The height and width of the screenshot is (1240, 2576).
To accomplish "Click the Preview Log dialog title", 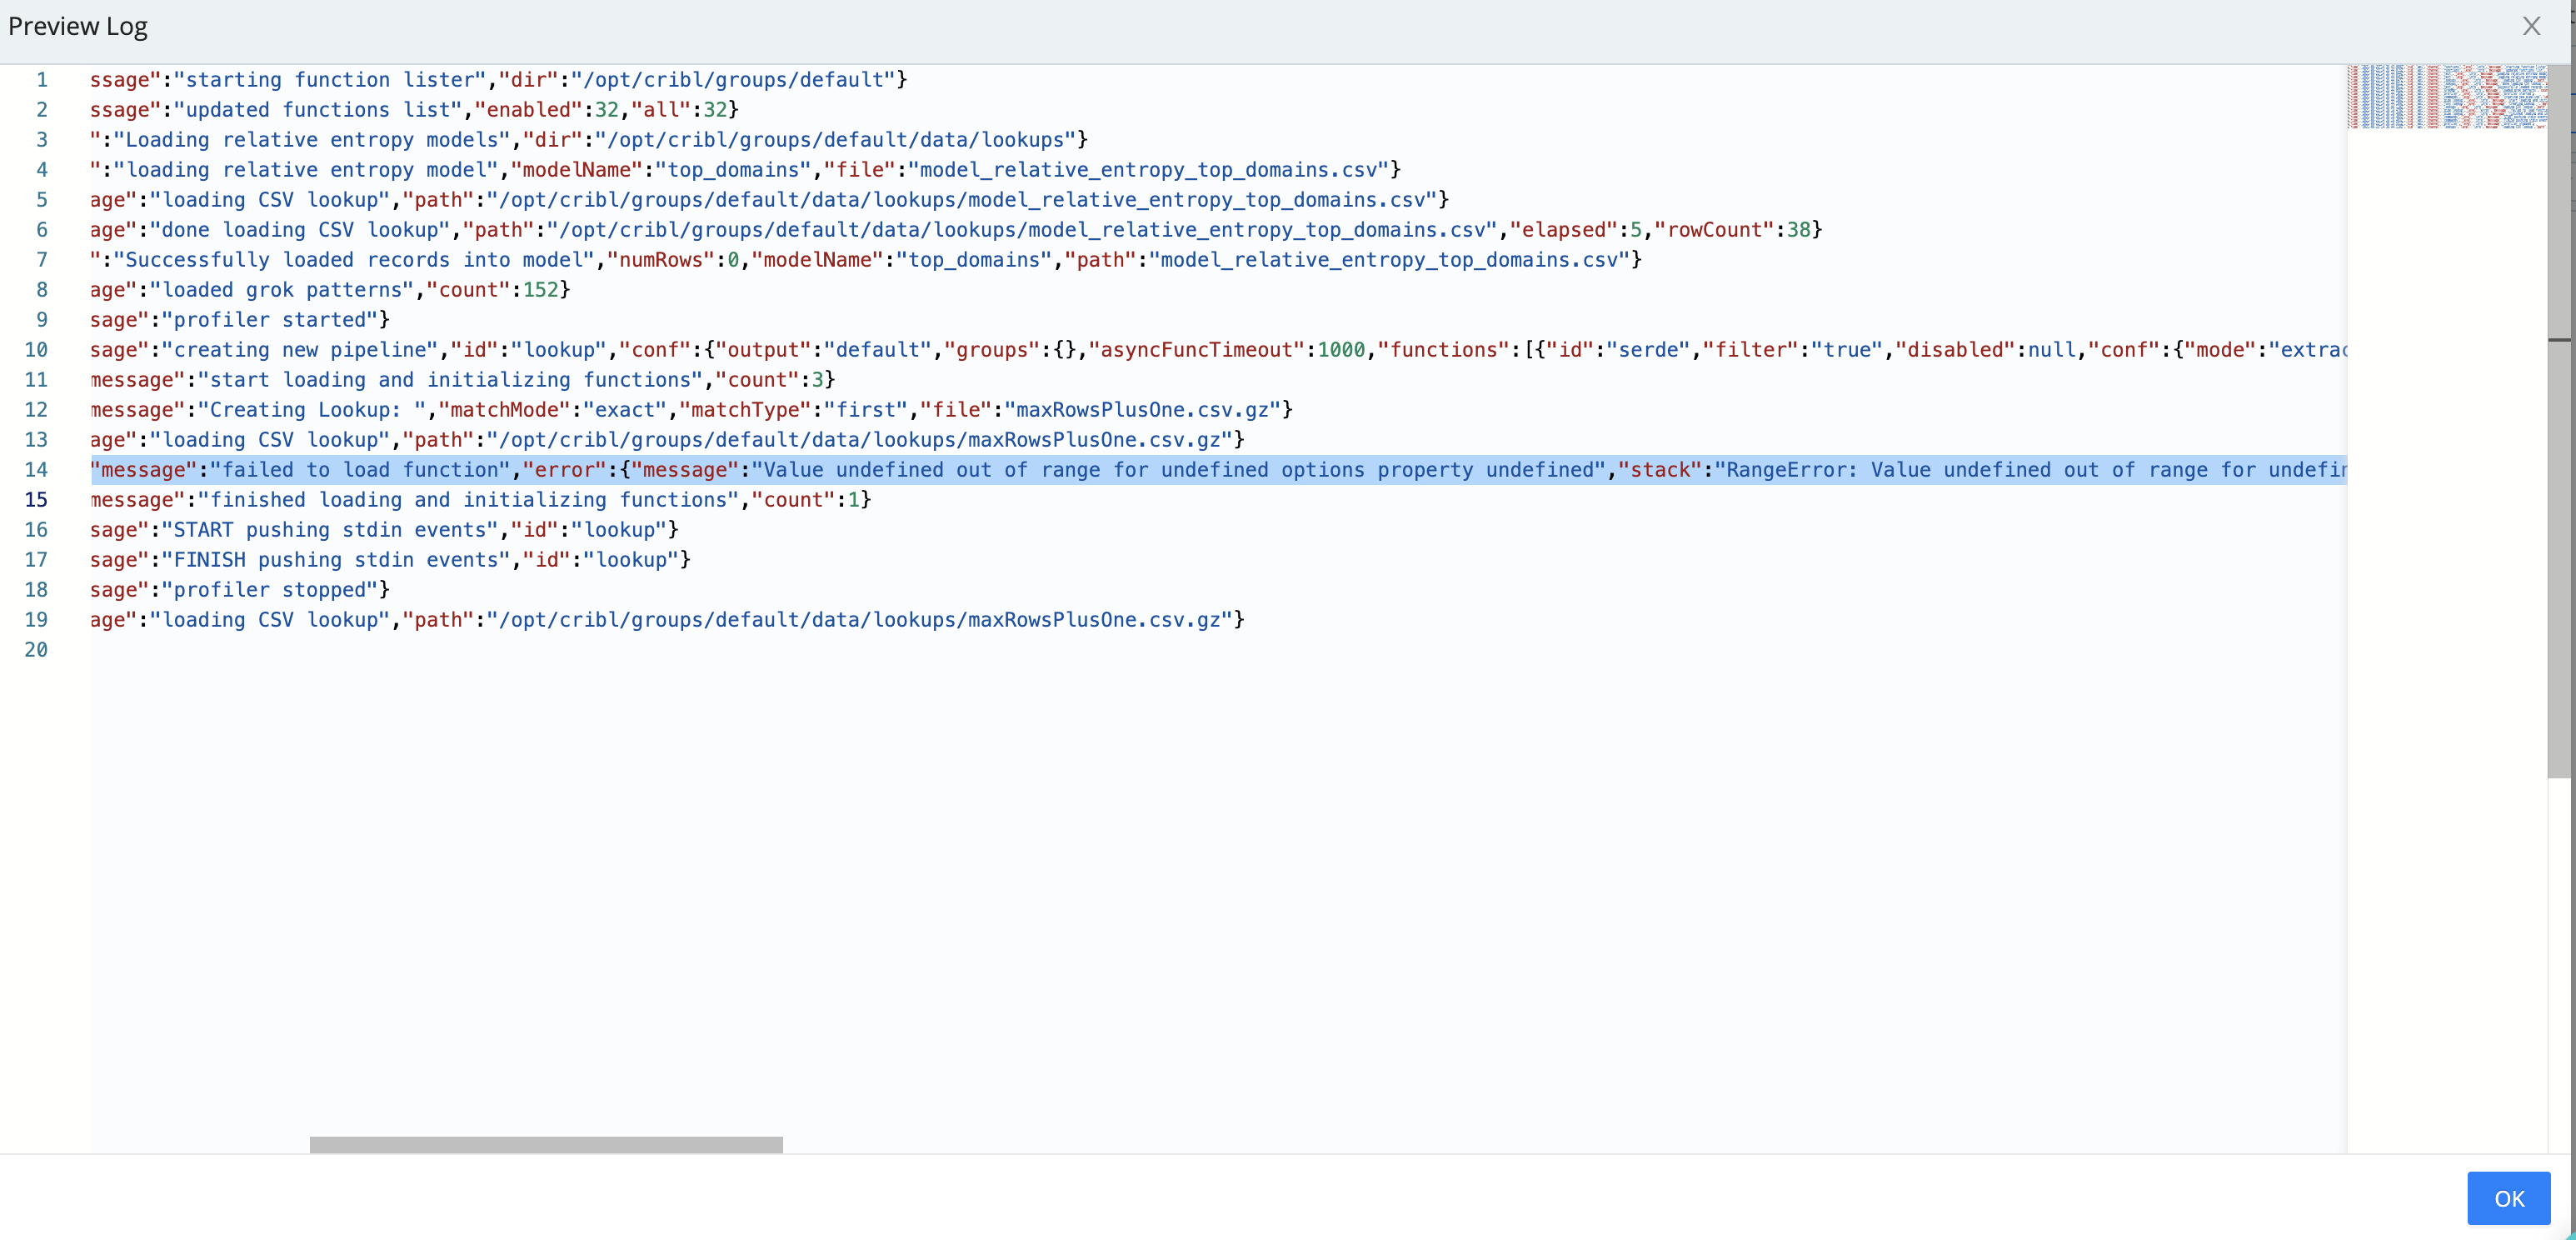I will [x=77, y=26].
